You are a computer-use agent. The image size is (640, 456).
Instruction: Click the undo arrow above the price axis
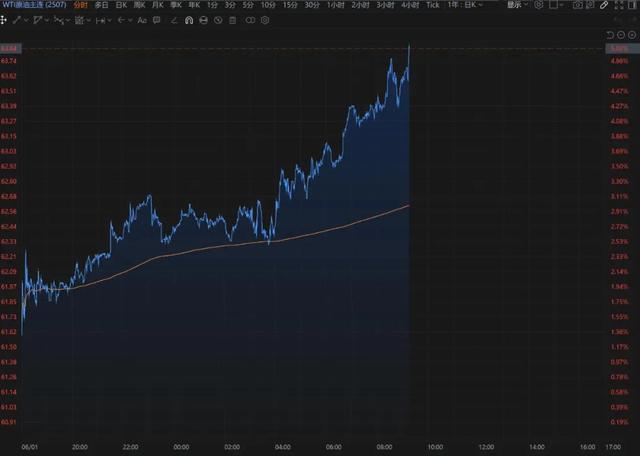(x=610, y=35)
